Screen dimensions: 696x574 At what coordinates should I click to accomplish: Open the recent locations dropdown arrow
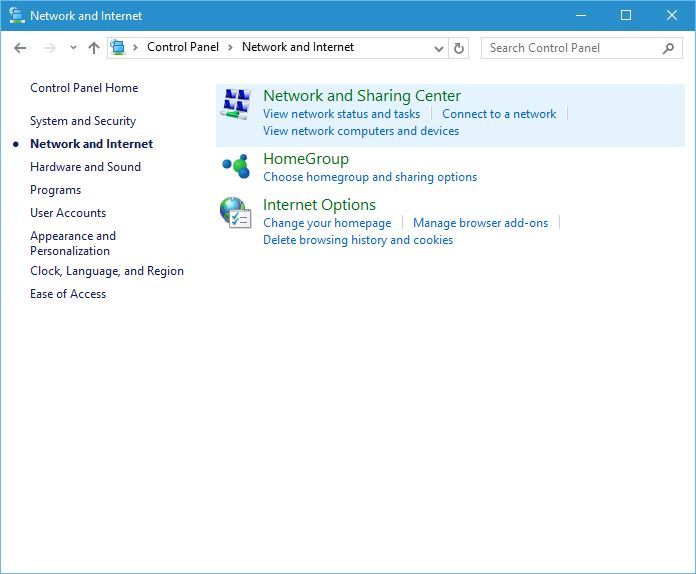click(x=73, y=48)
